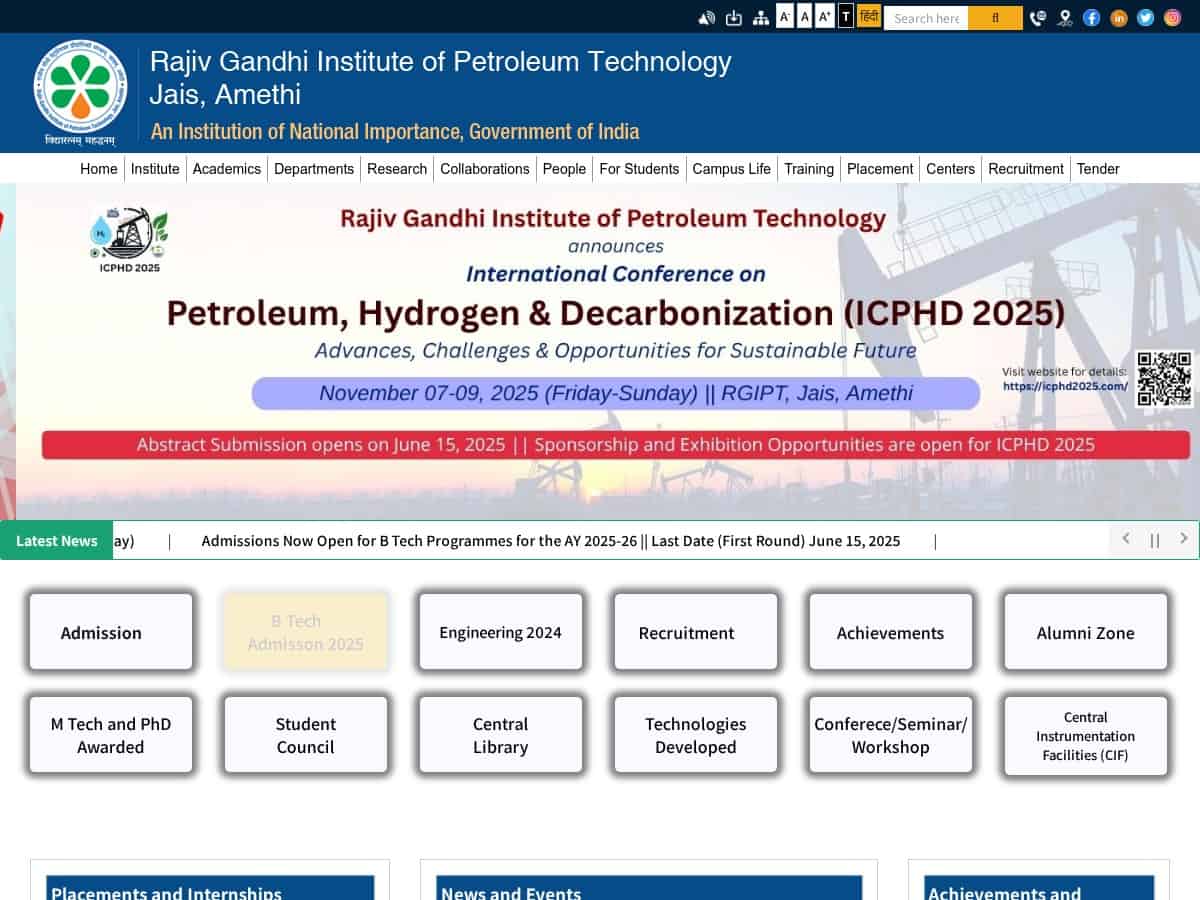This screenshot has height=900, width=1200.
Task: Click the ICPHD 2025 banner headline
Action: pos(615,313)
